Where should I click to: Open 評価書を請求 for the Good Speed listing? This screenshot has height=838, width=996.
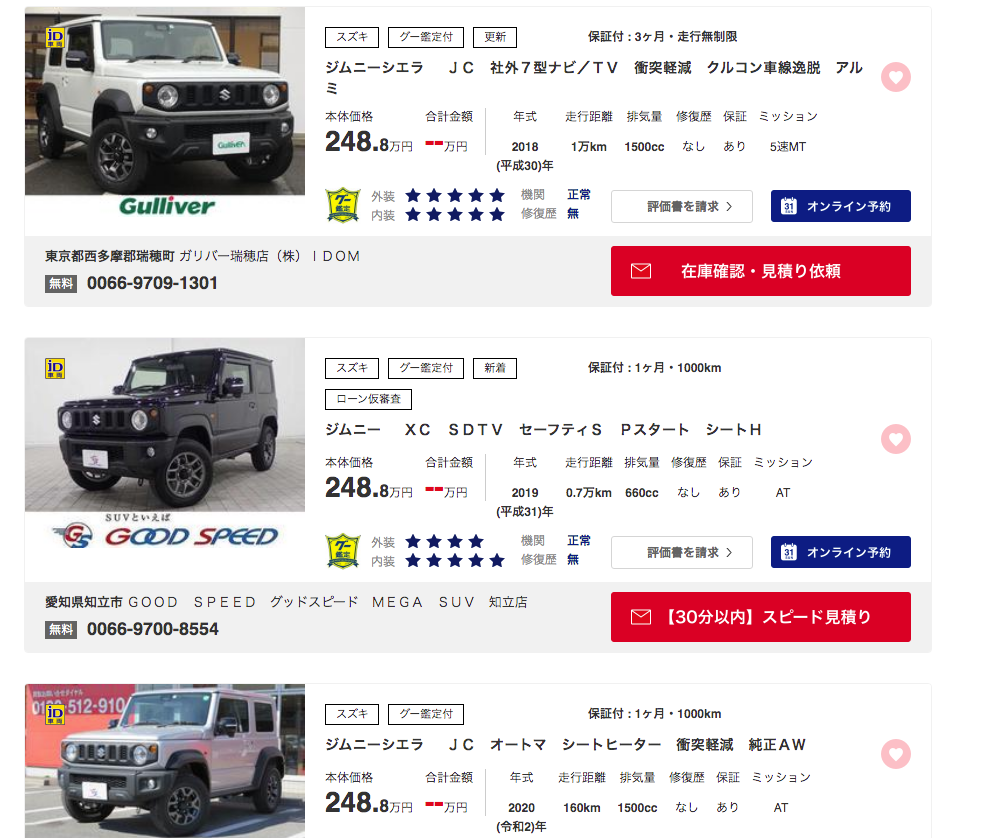click(x=682, y=553)
